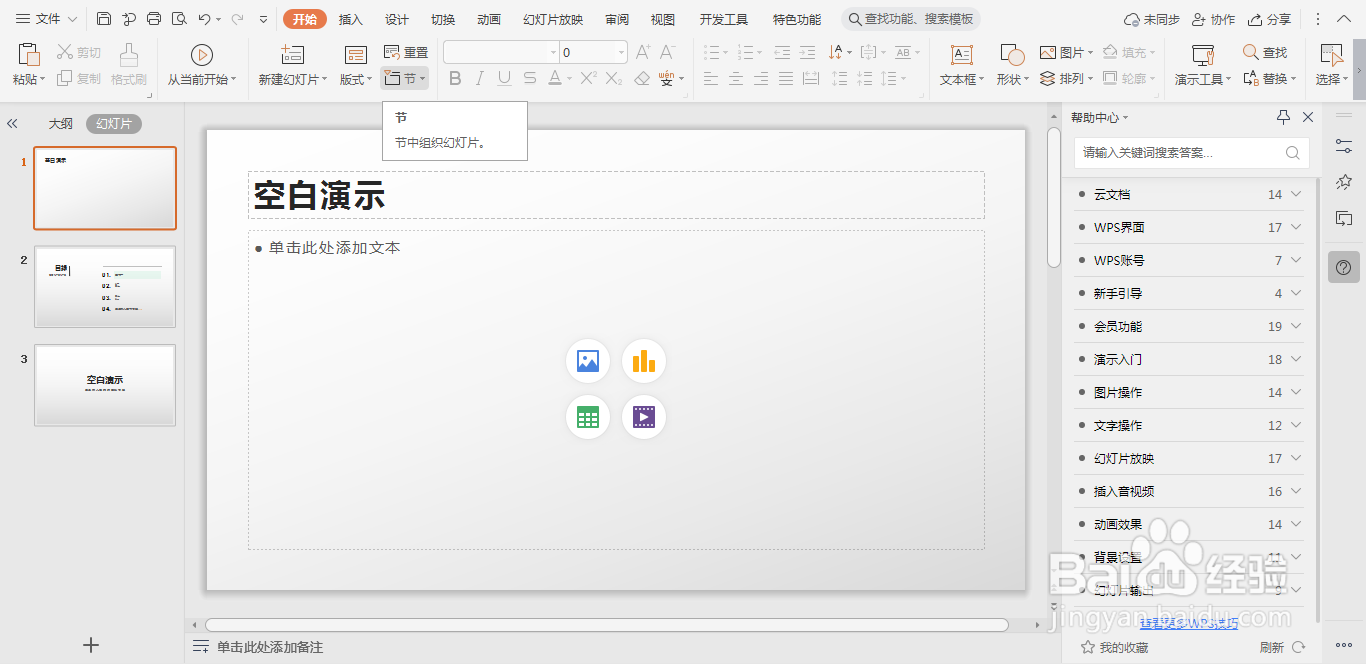Switch to the 视图 ribbon tab
Viewport: 1366px width, 664px height.
pyautogui.click(x=663, y=19)
